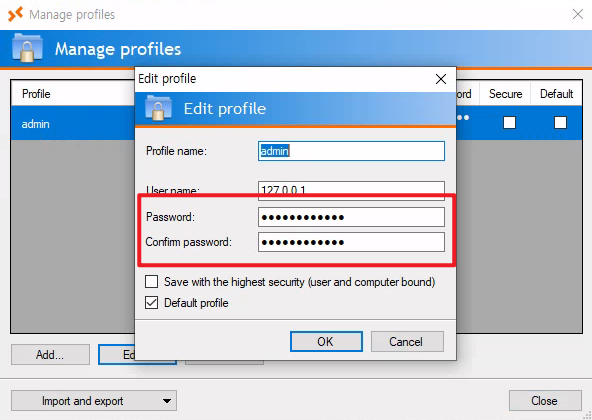Click the folder lock icon in Edit profile header
Image resolution: width=592 pixels, height=420 pixels.
(x=159, y=108)
